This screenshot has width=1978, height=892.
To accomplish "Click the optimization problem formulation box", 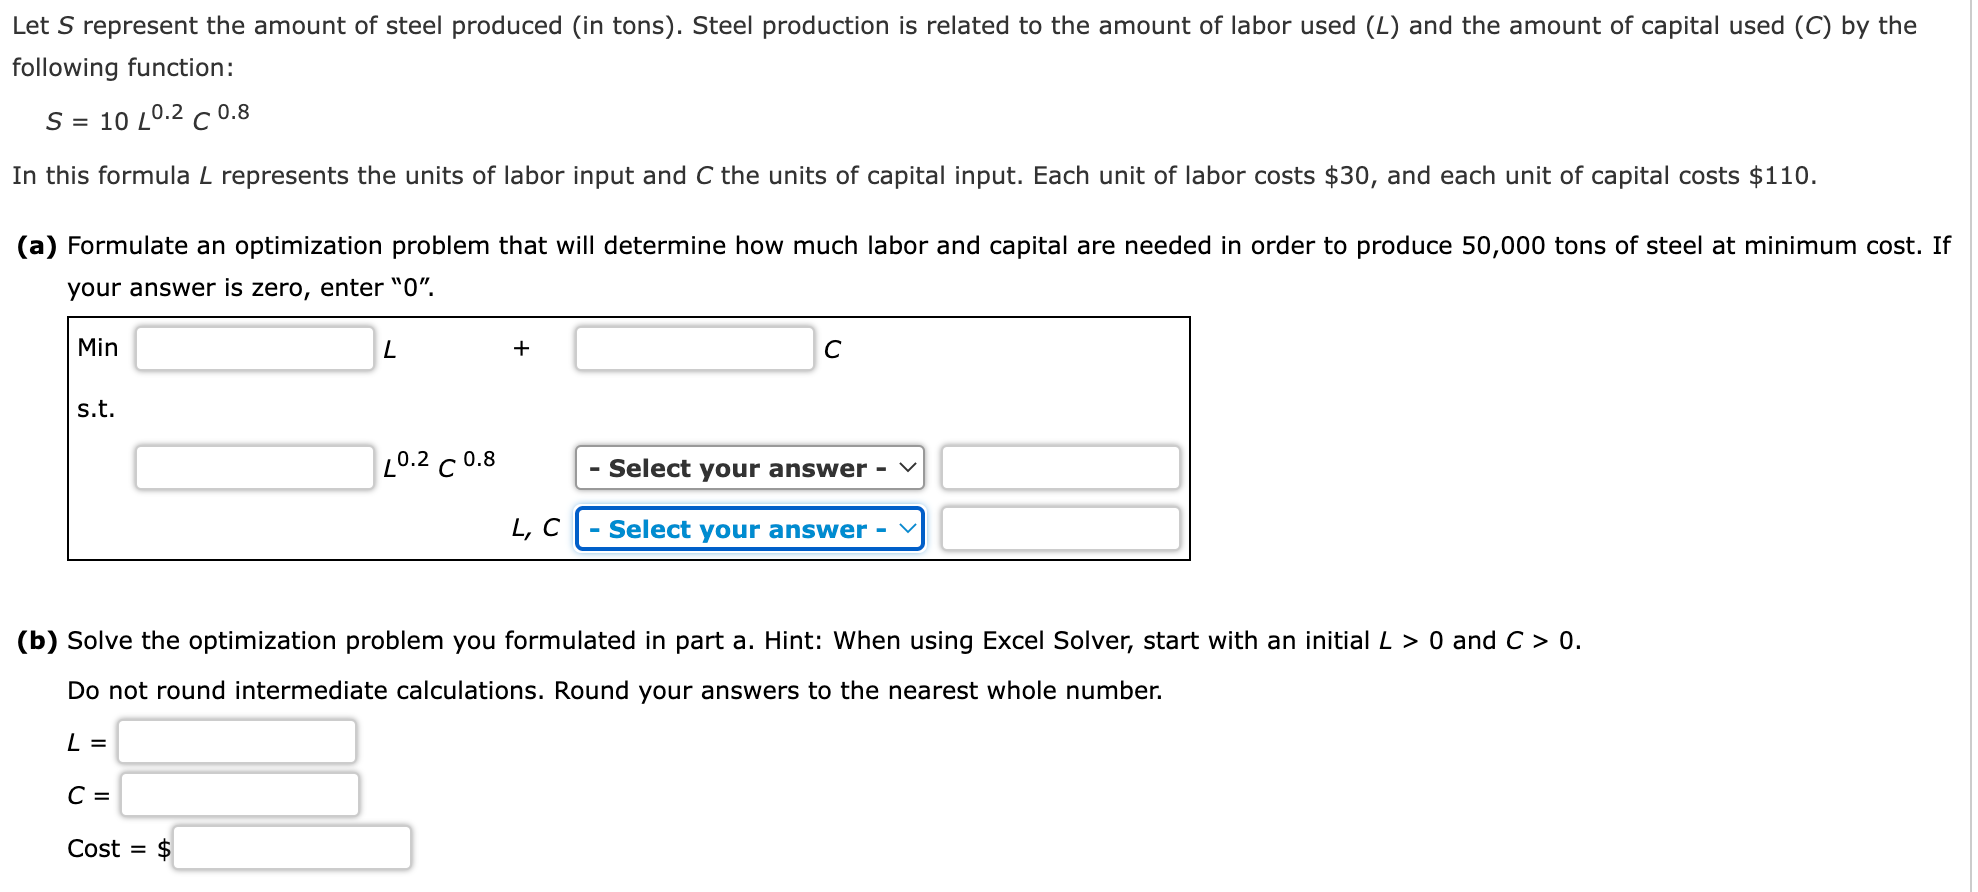I will pos(630,437).
